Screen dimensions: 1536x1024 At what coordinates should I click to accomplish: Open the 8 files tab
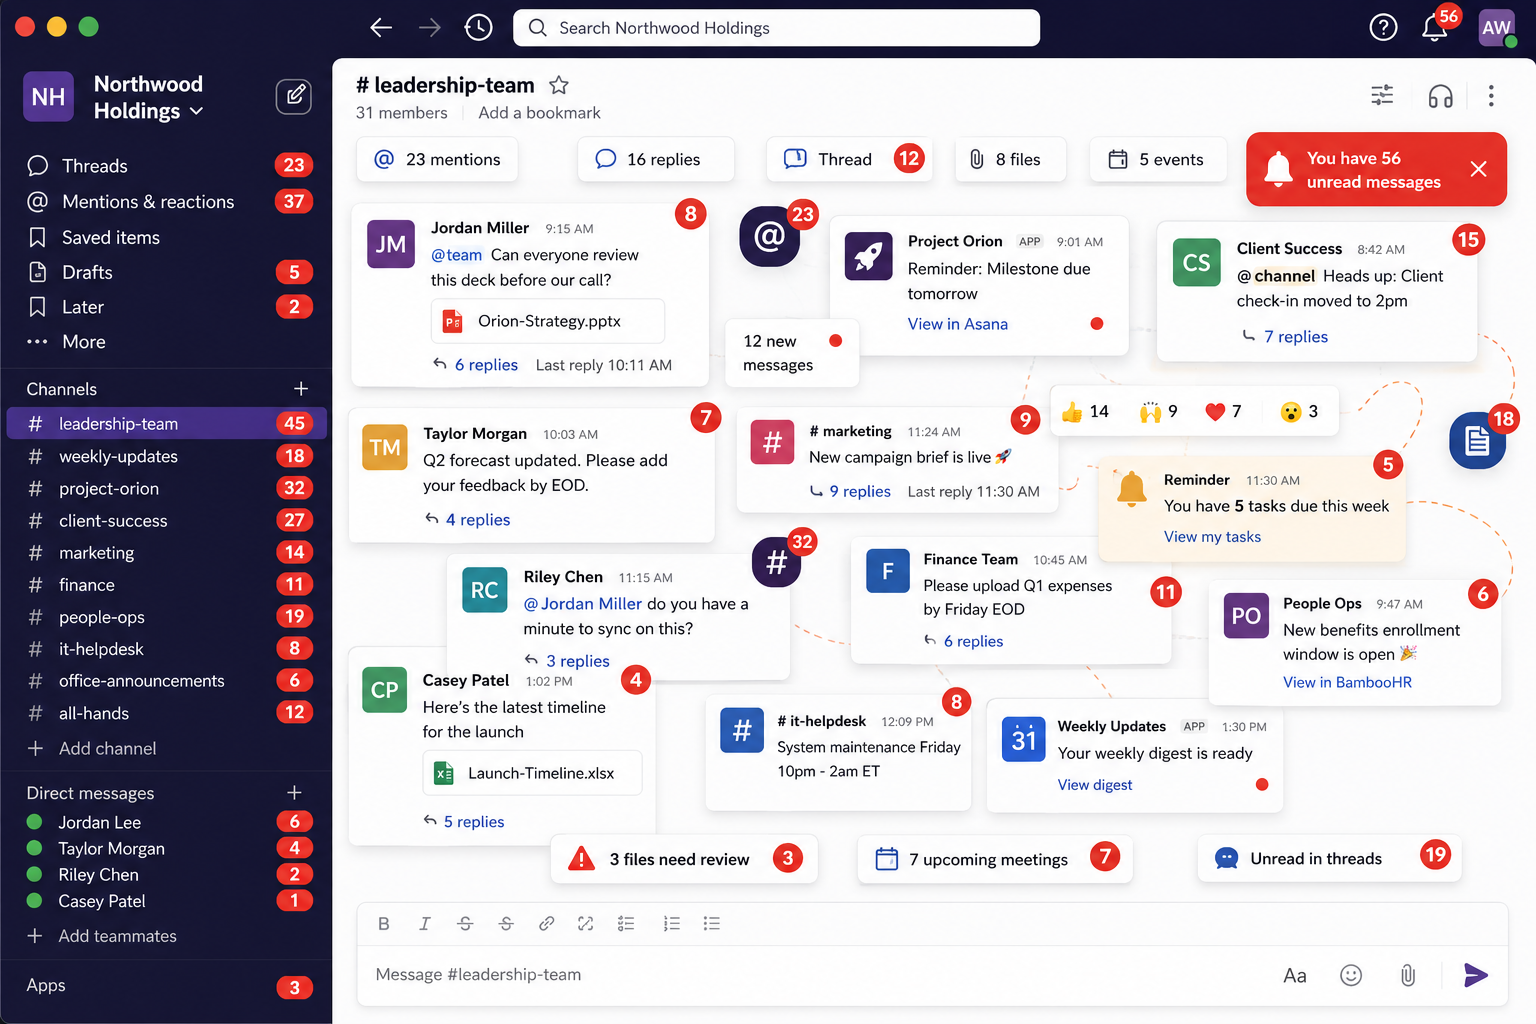click(1010, 159)
